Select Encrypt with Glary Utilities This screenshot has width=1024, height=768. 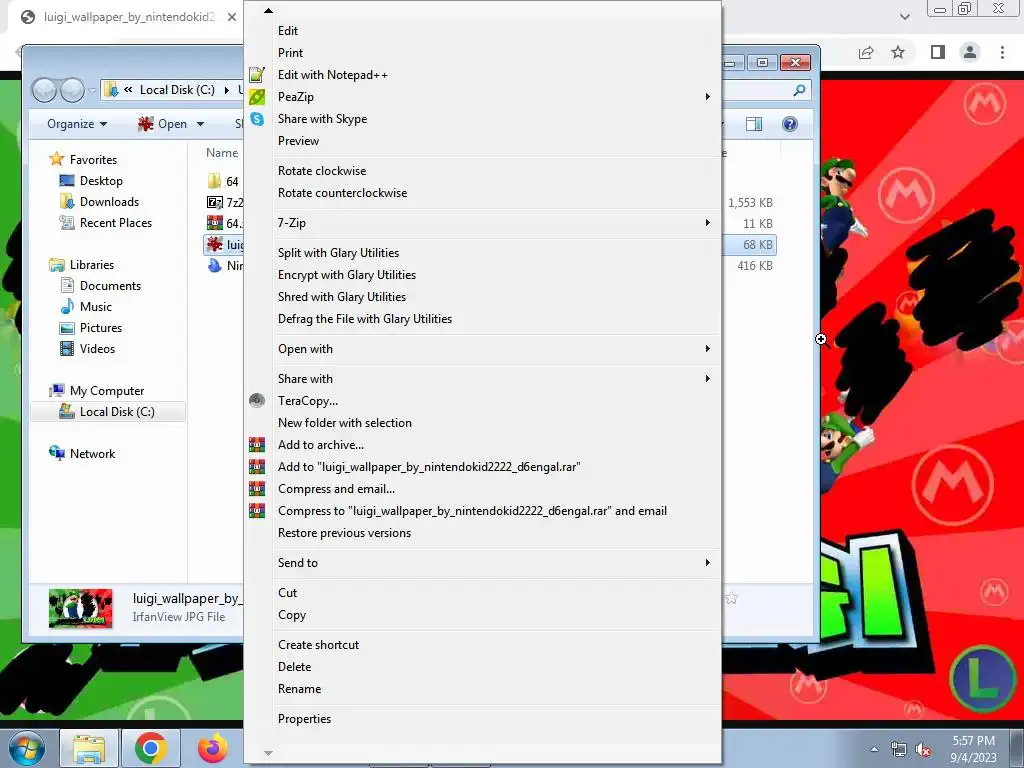pos(347,275)
